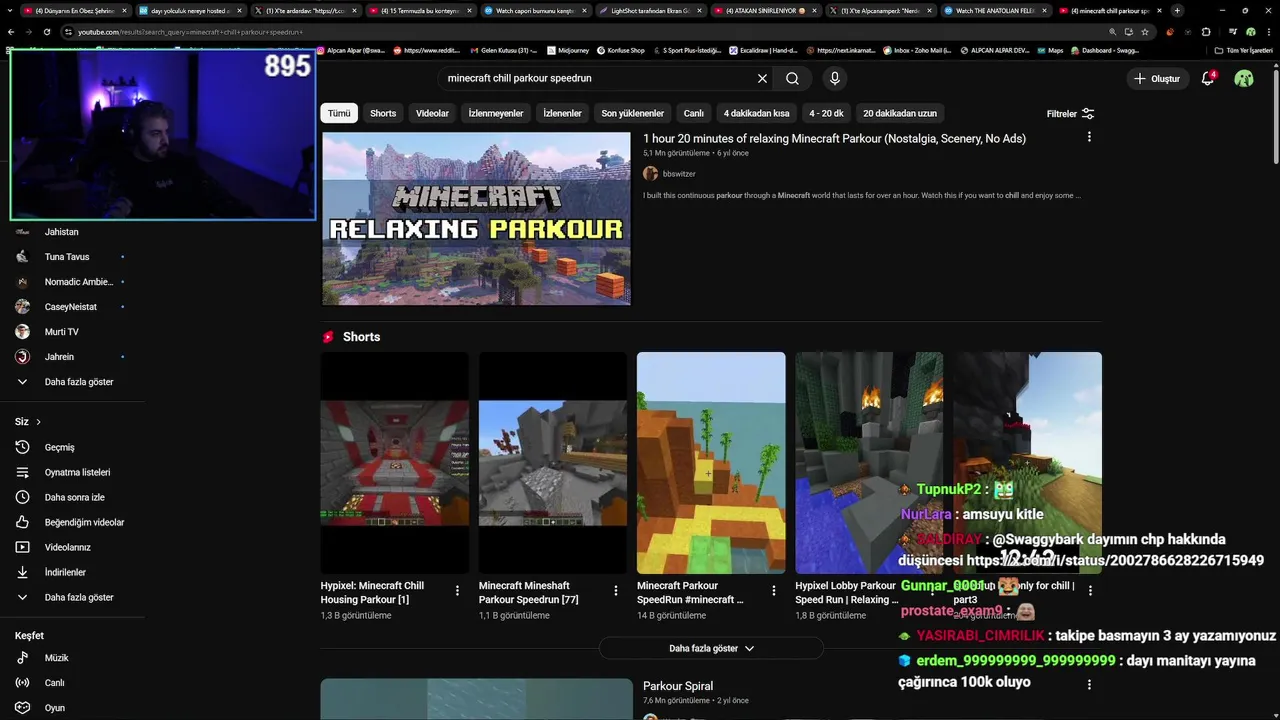Open Excalidraw bookmark in bookmarks bar
The width and height of the screenshot is (1280, 720).
(763, 50)
